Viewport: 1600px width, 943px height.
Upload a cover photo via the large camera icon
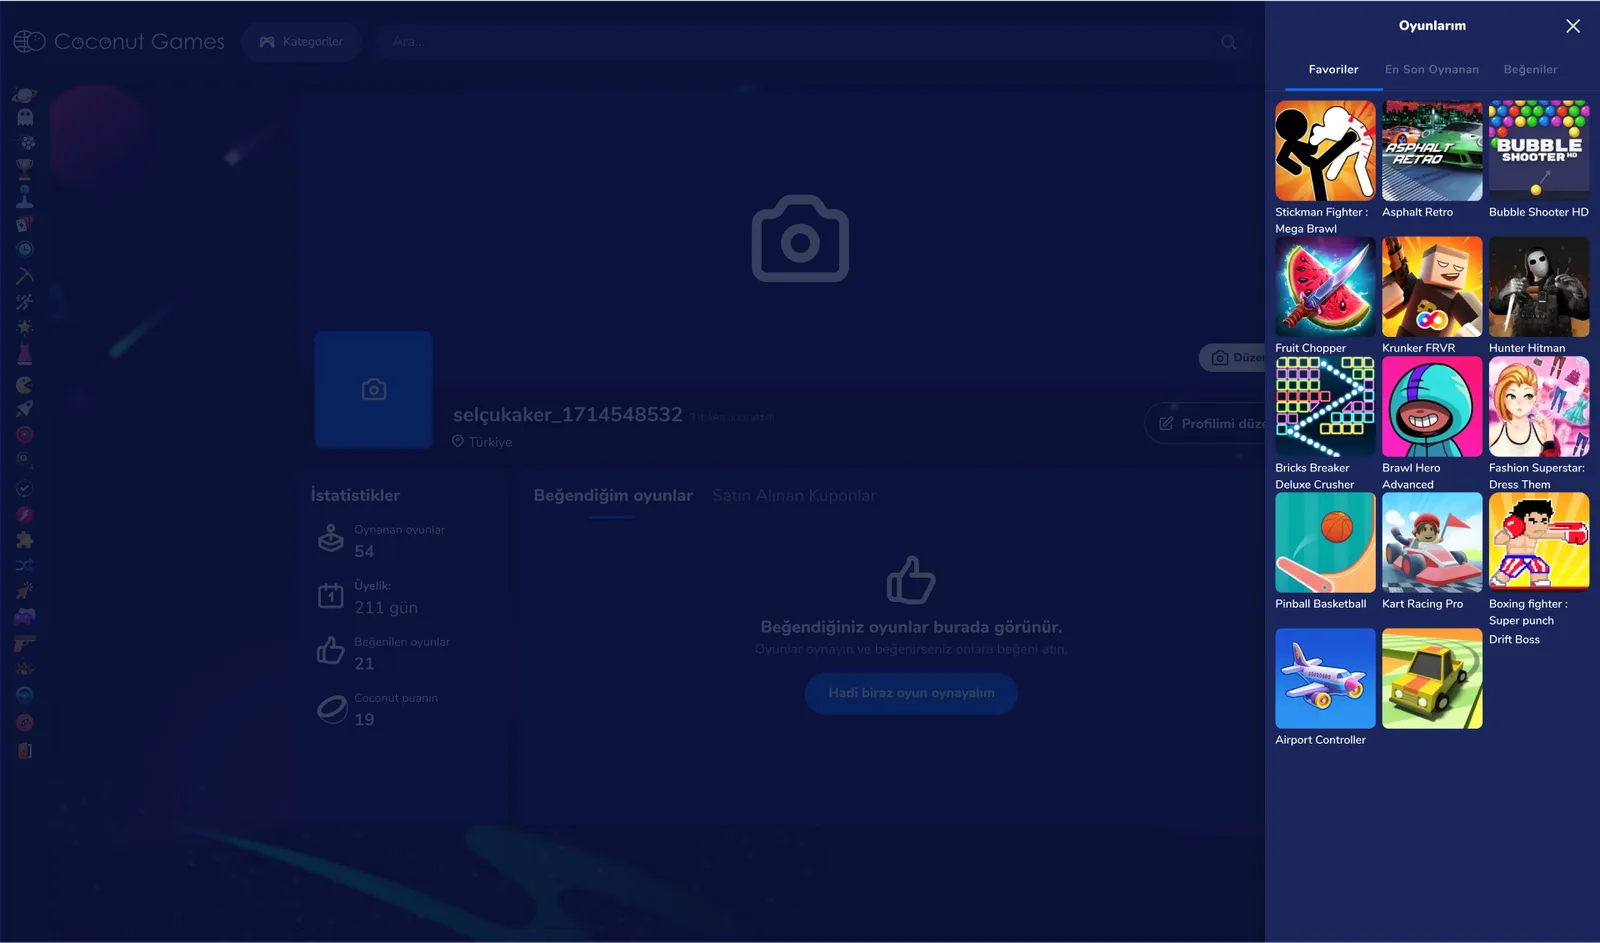(800, 238)
